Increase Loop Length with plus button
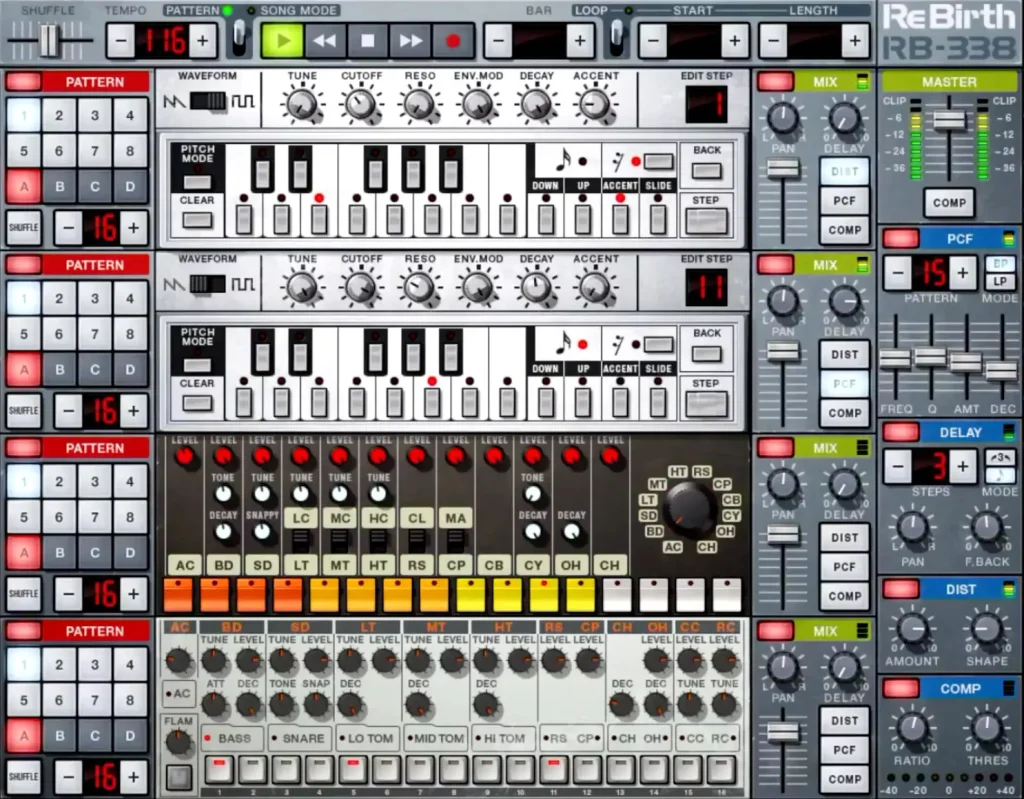Viewport: 1024px width, 799px height. pos(855,41)
